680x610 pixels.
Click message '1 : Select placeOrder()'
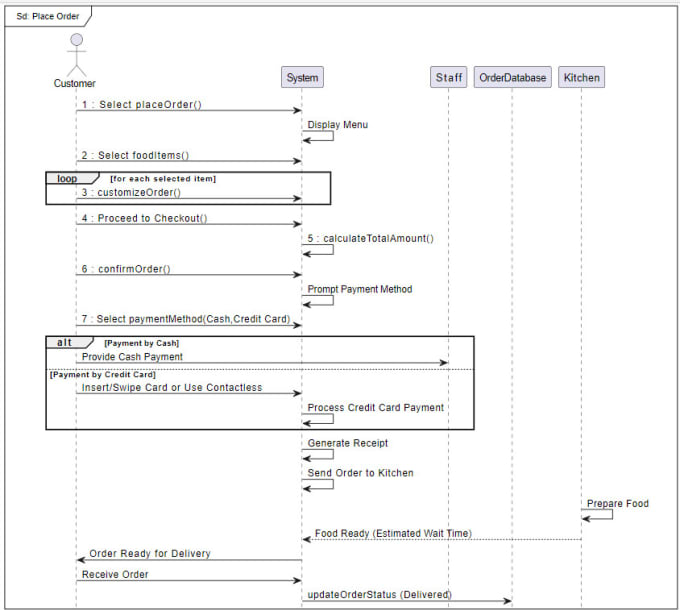(141, 104)
